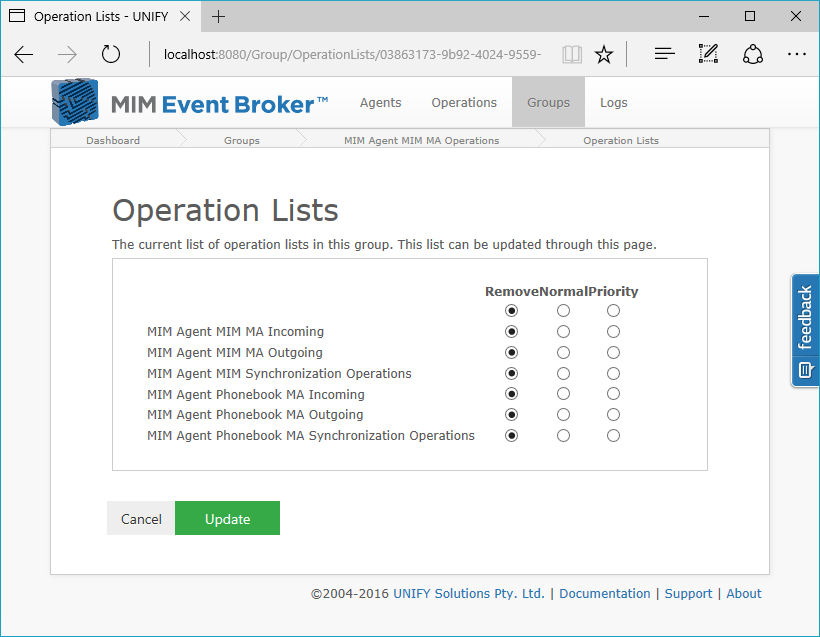Minimize the browser window
This screenshot has width=820, height=637.
[x=704, y=16]
